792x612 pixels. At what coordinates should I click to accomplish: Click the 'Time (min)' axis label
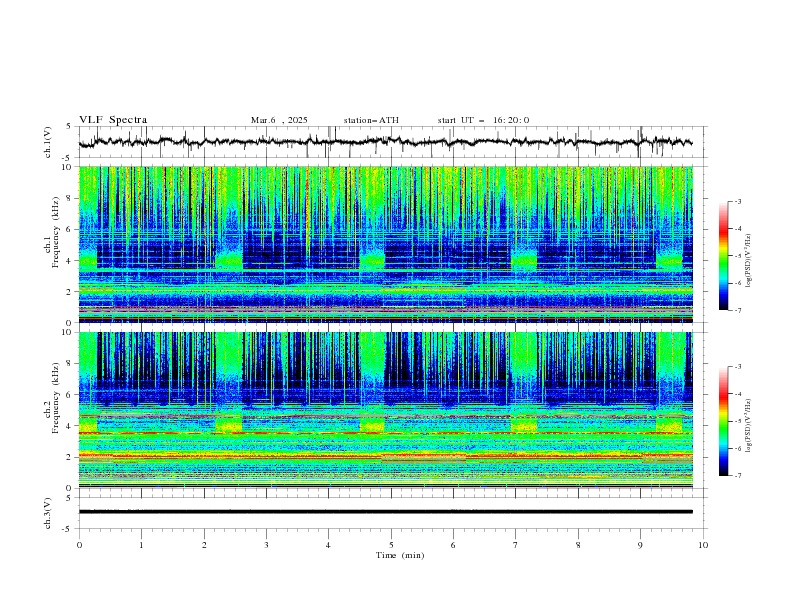tap(400, 555)
